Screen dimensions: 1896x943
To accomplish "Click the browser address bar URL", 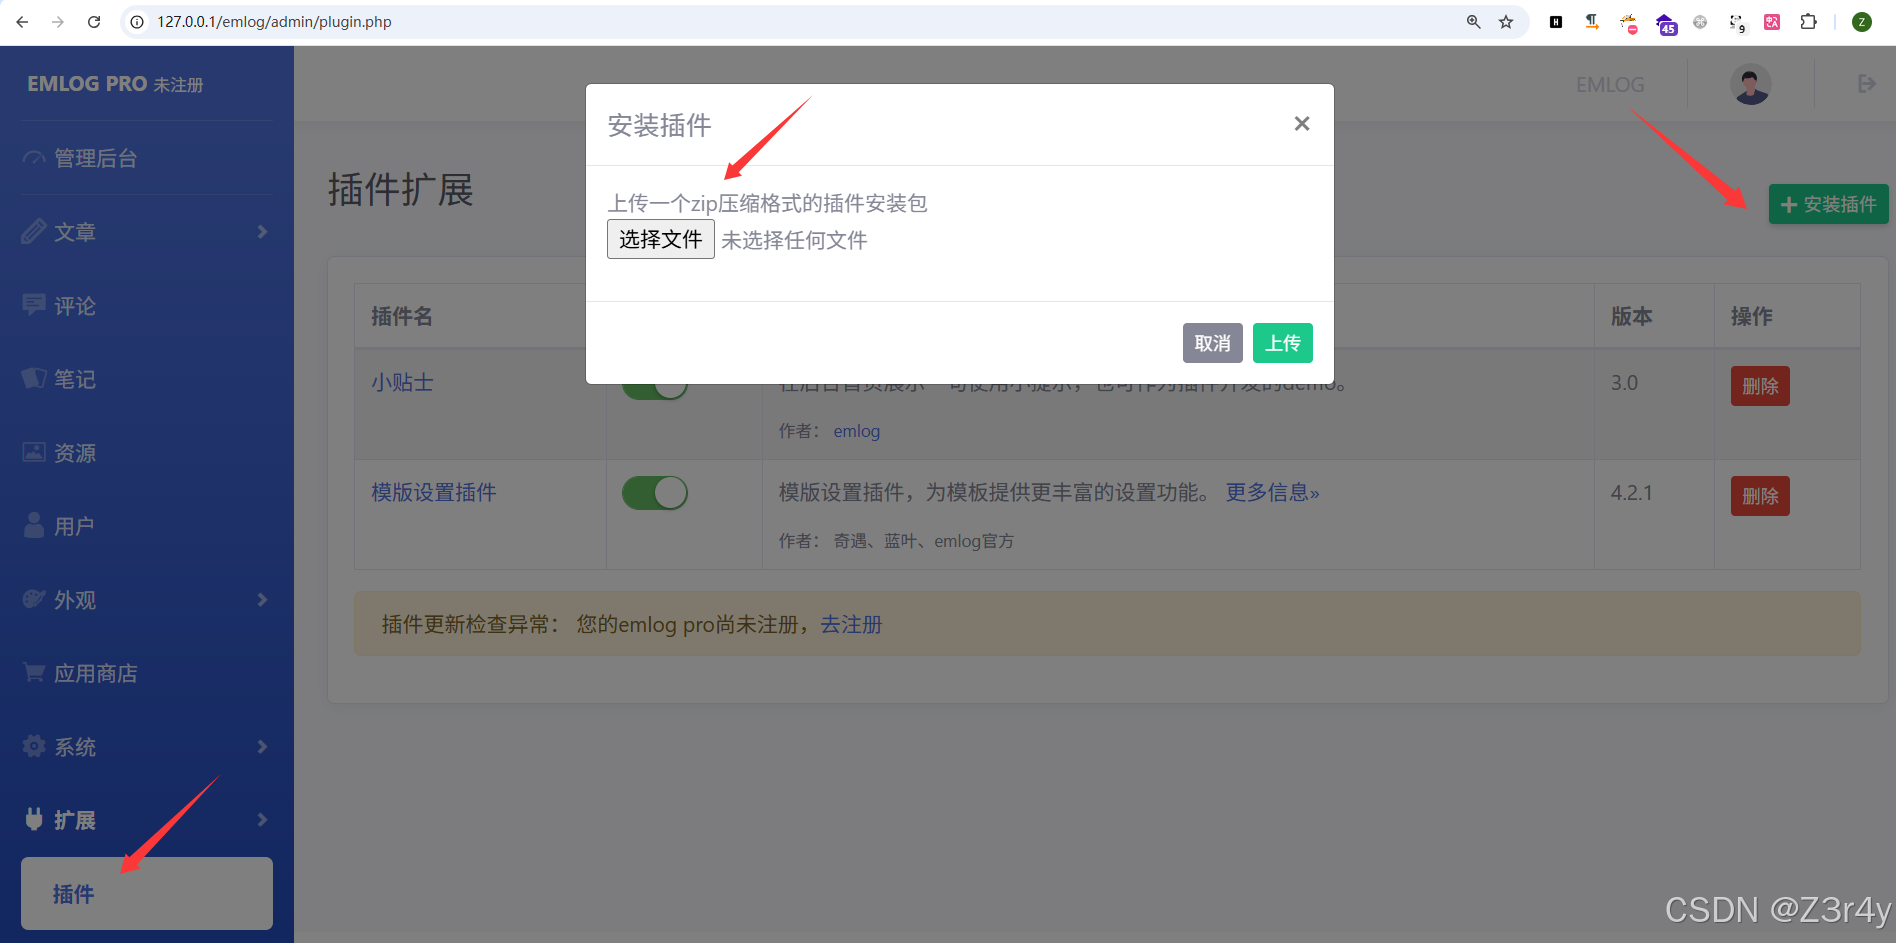I will point(274,22).
